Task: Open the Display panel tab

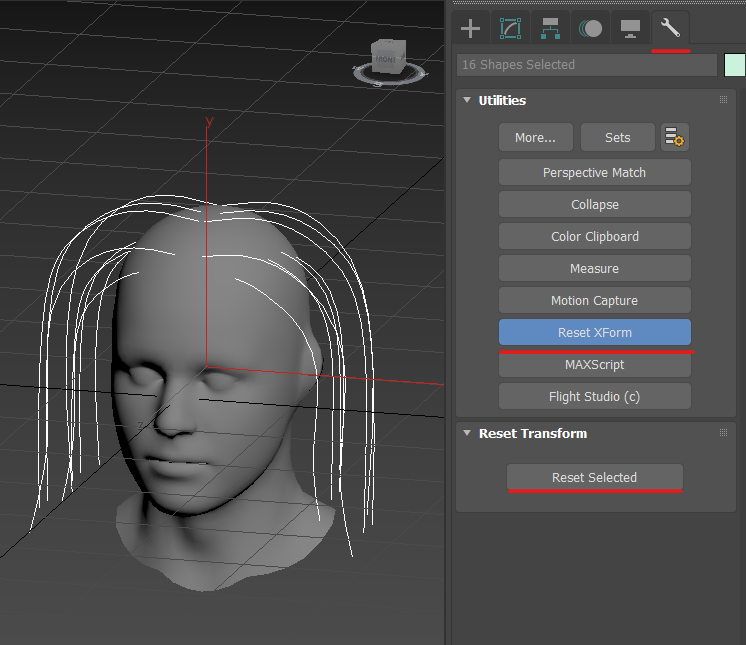Action: coord(630,28)
